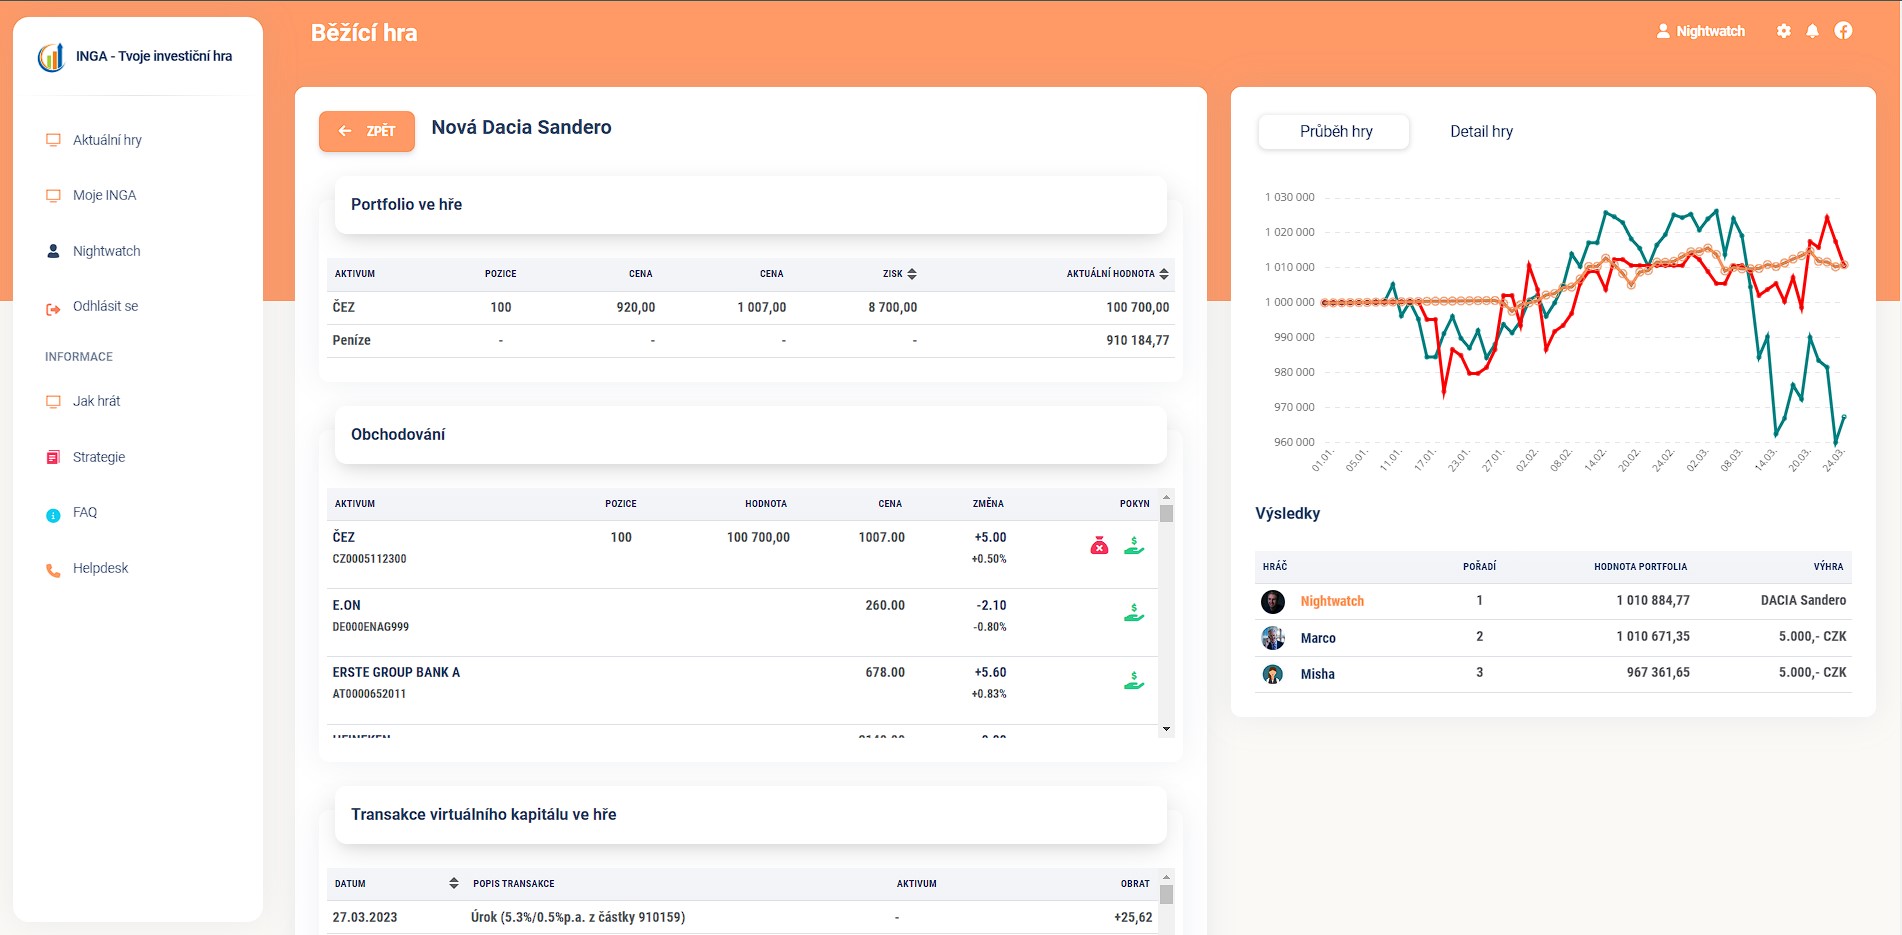Image resolution: width=1902 pixels, height=935 pixels.
Task: Click the Portfolio ve hře heading
Action: 406,204
